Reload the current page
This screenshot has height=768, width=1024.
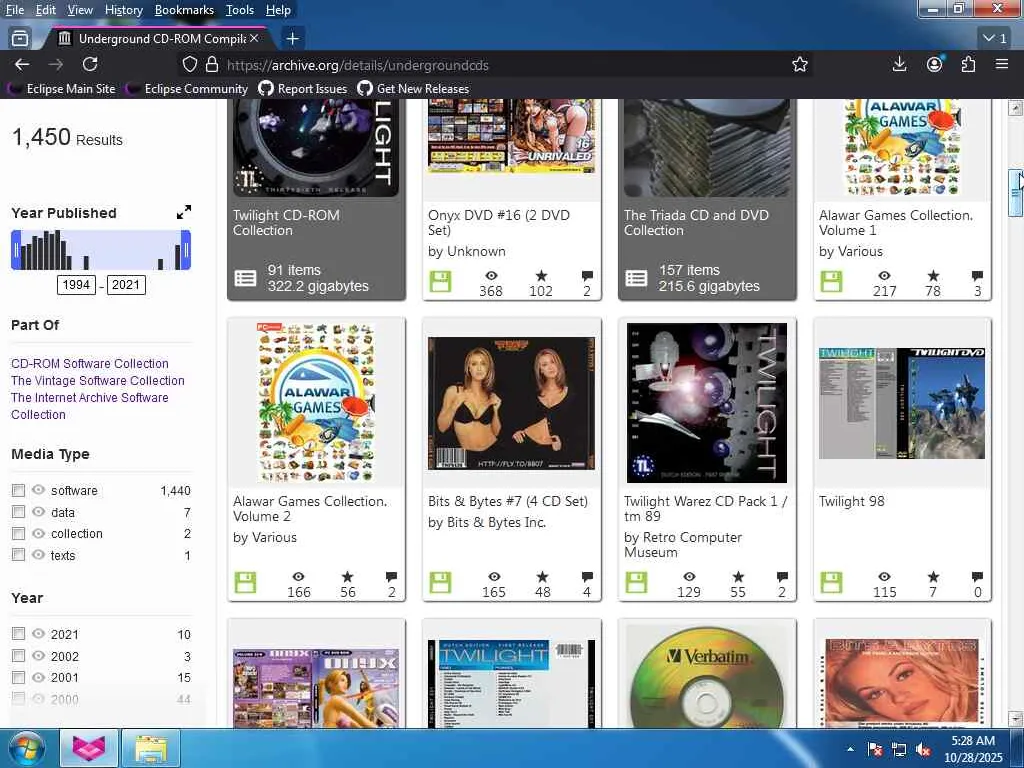point(89,64)
